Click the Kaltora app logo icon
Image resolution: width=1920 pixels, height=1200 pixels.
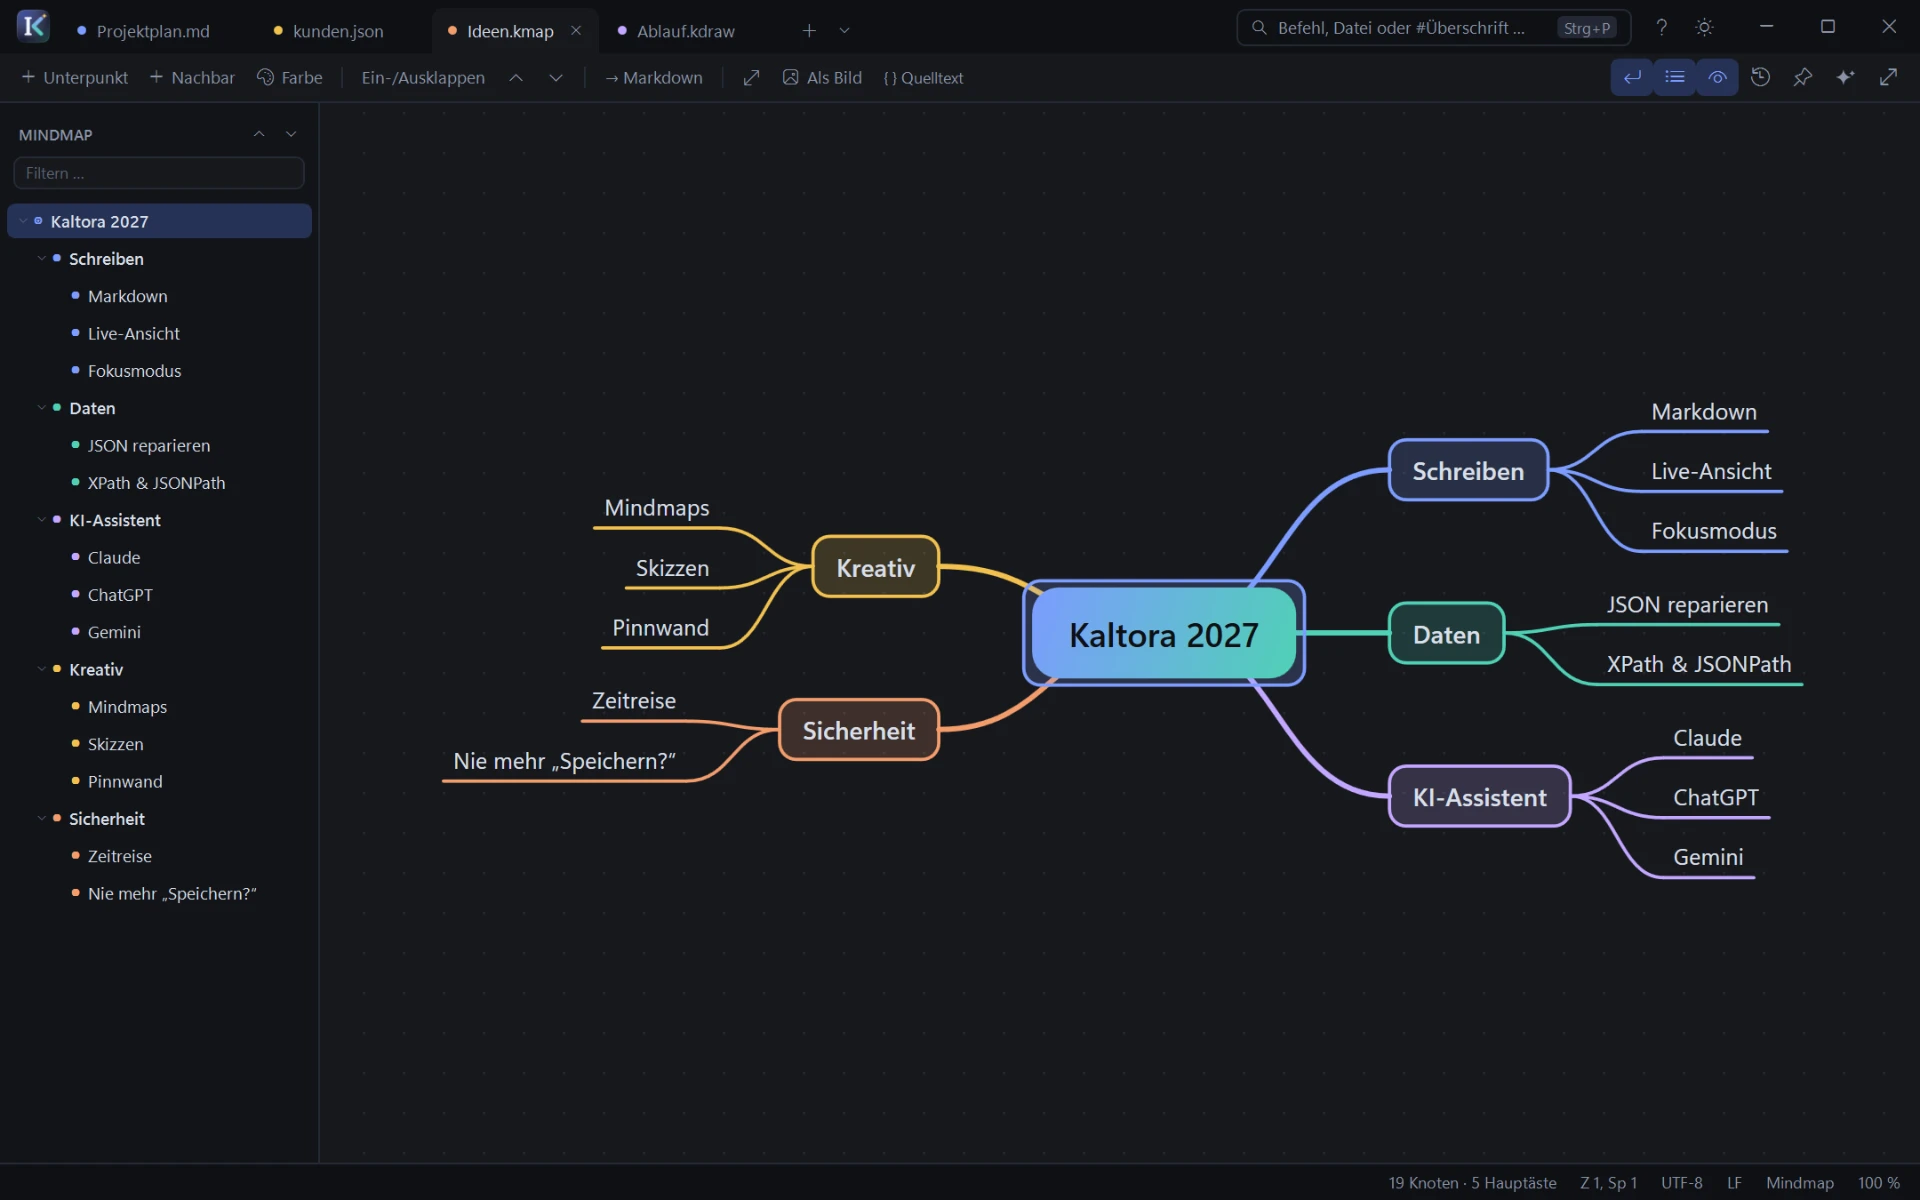[33, 26]
